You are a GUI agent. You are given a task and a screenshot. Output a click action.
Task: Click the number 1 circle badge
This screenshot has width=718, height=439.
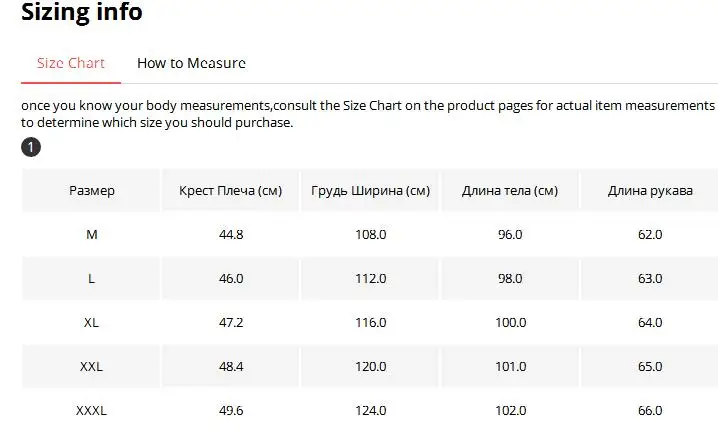click(x=31, y=147)
